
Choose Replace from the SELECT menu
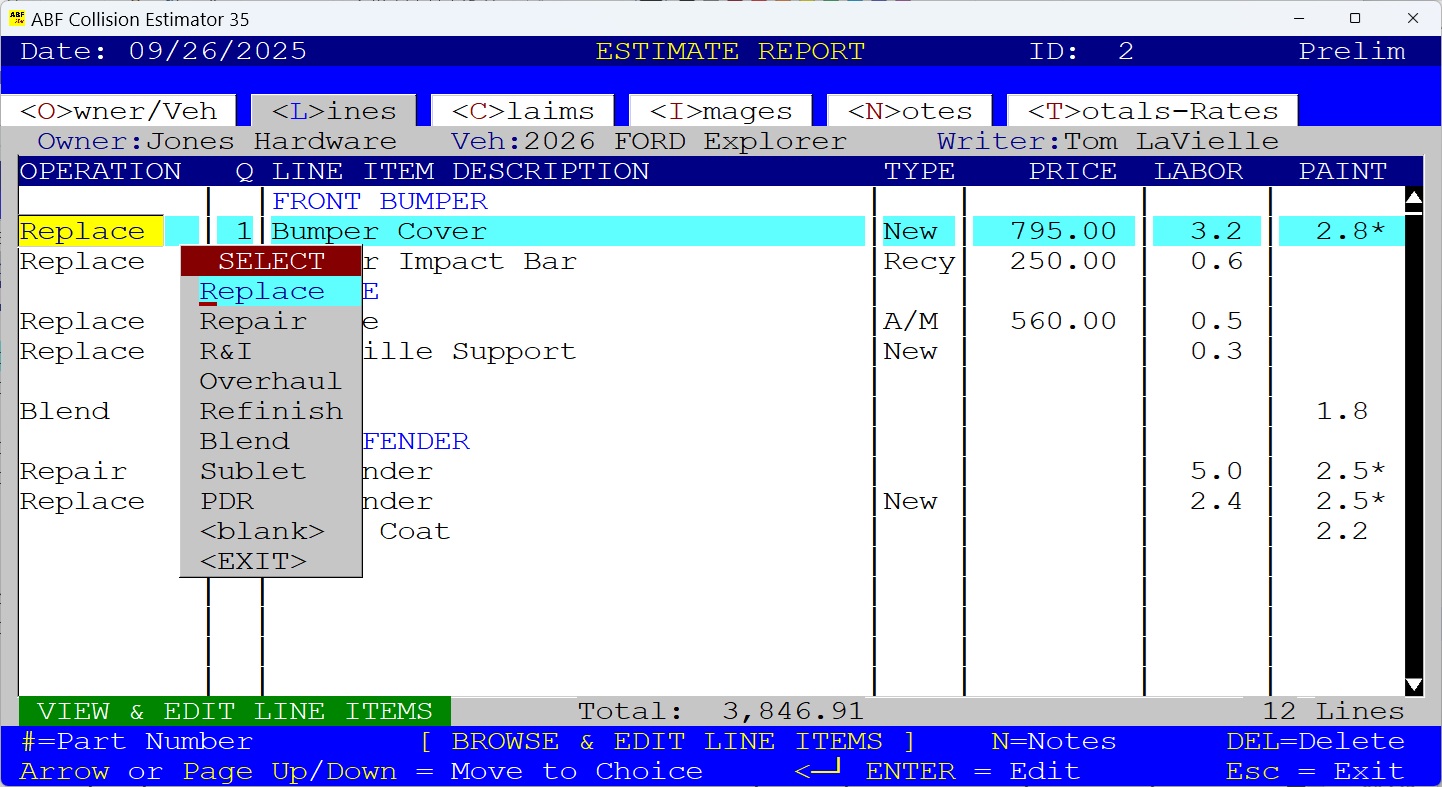pos(262,291)
